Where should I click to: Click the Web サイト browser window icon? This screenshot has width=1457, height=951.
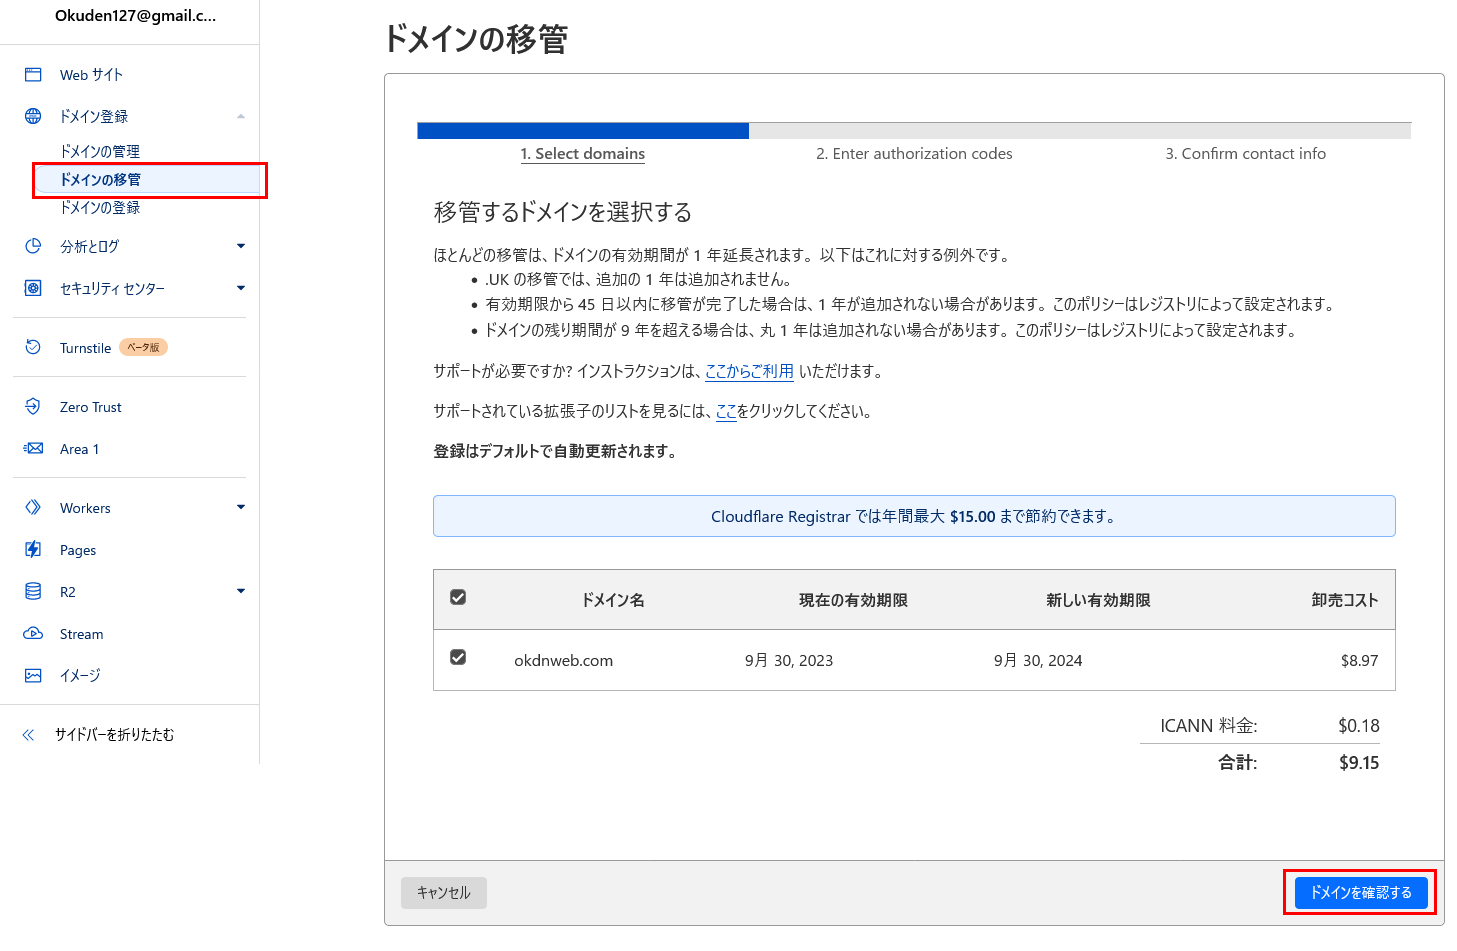click(x=33, y=75)
